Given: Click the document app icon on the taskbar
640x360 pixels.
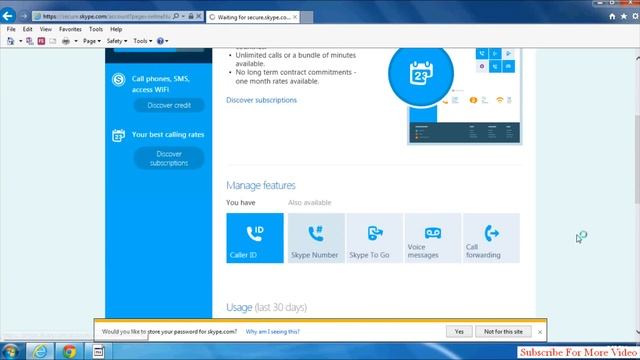Looking at the screenshot, I should (x=98, y=351).
